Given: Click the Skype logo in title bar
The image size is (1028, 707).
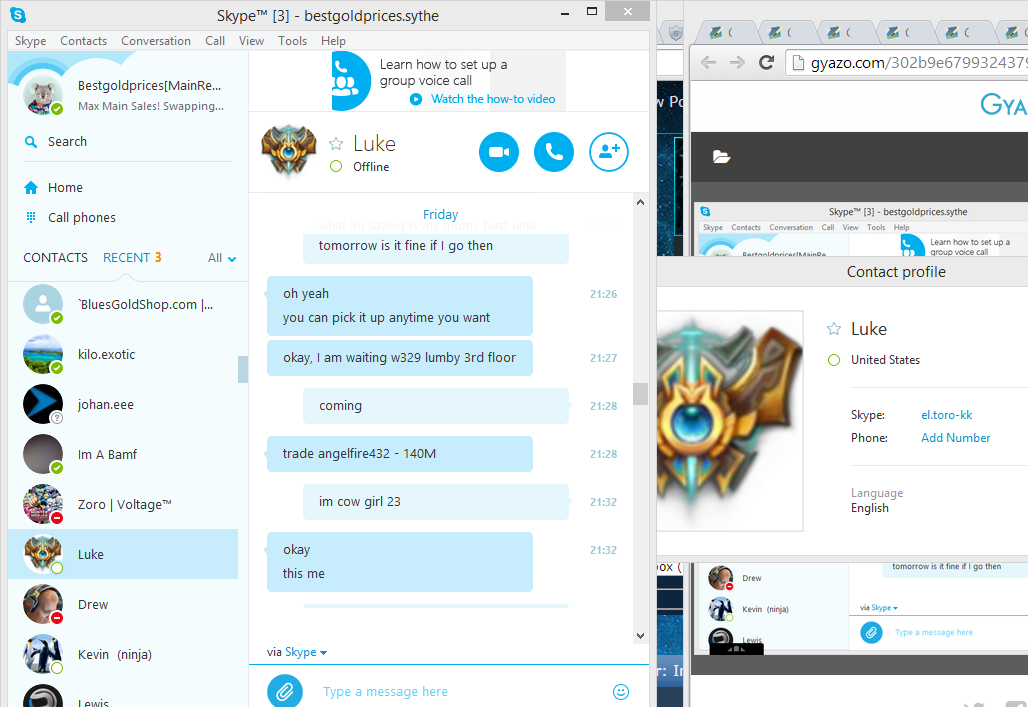Looking at the screenshot, I should 18,14.
